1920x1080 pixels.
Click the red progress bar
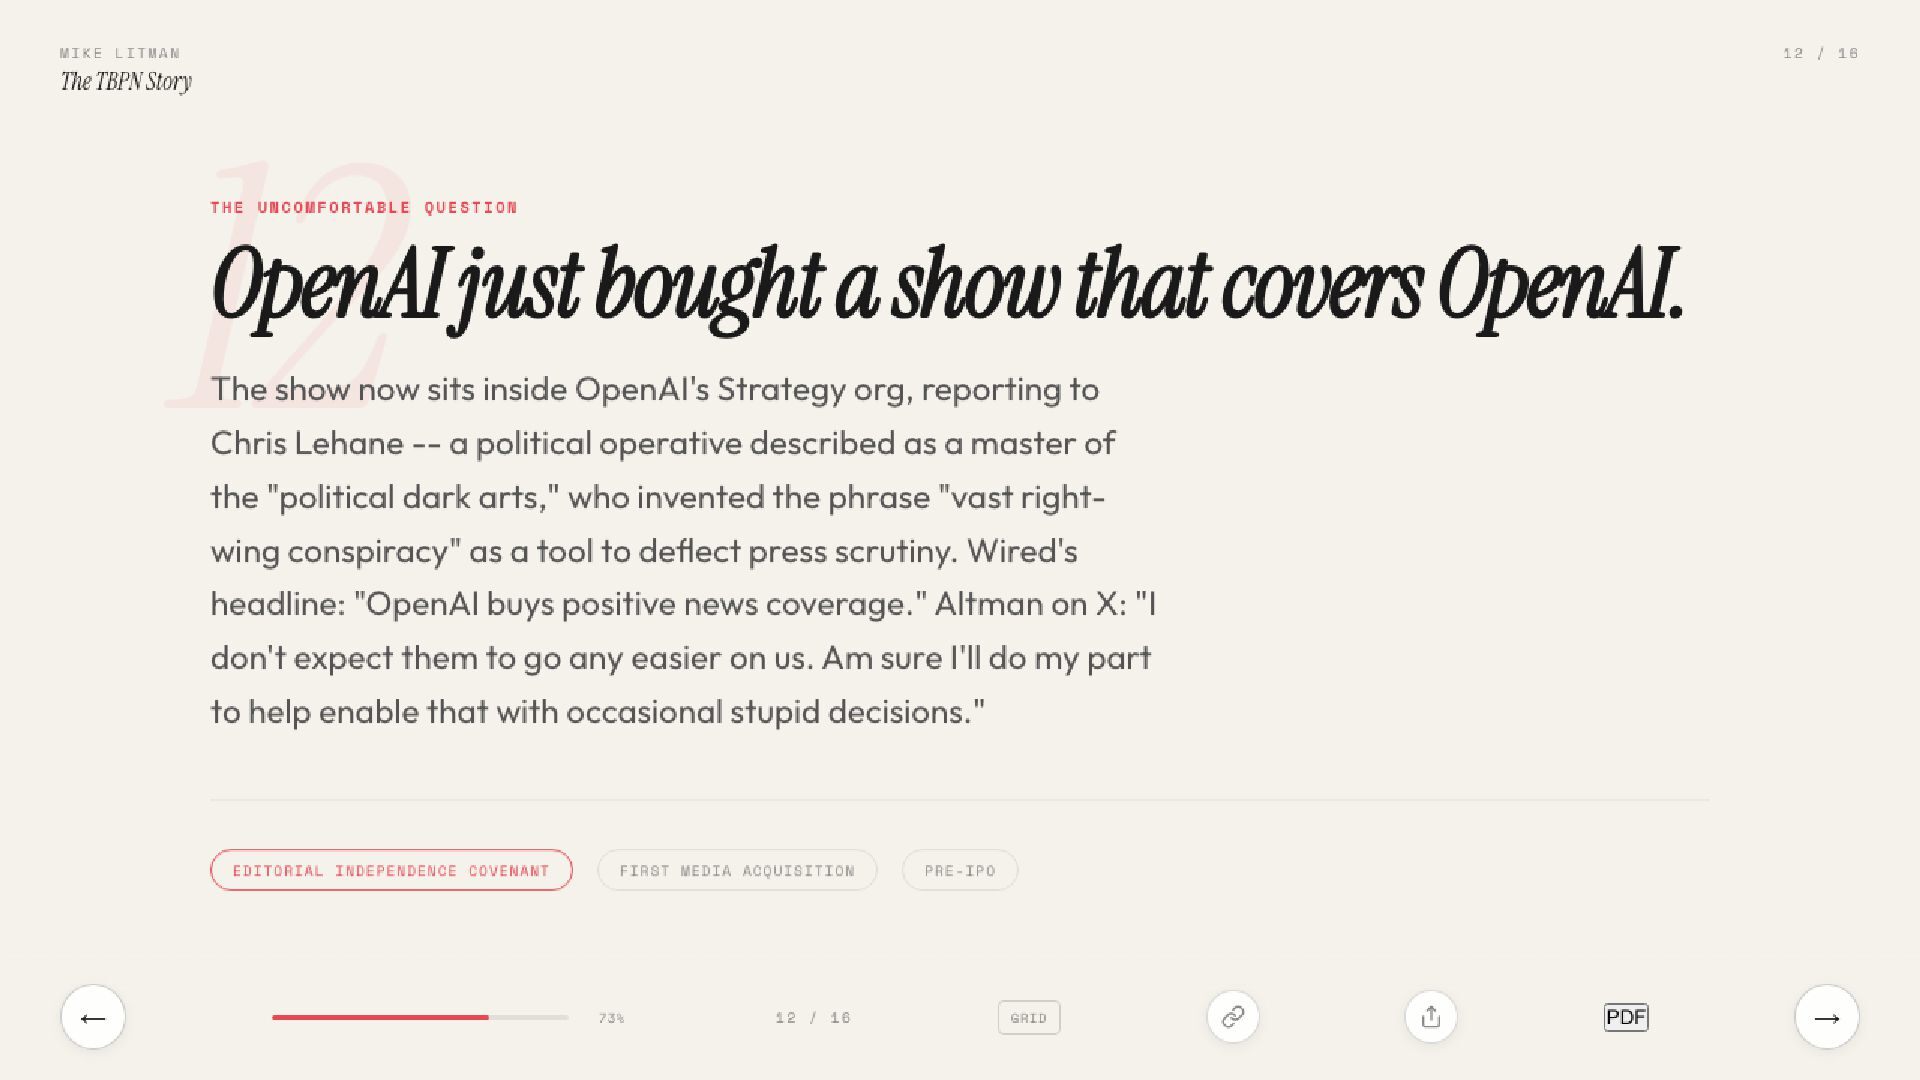380,1017
